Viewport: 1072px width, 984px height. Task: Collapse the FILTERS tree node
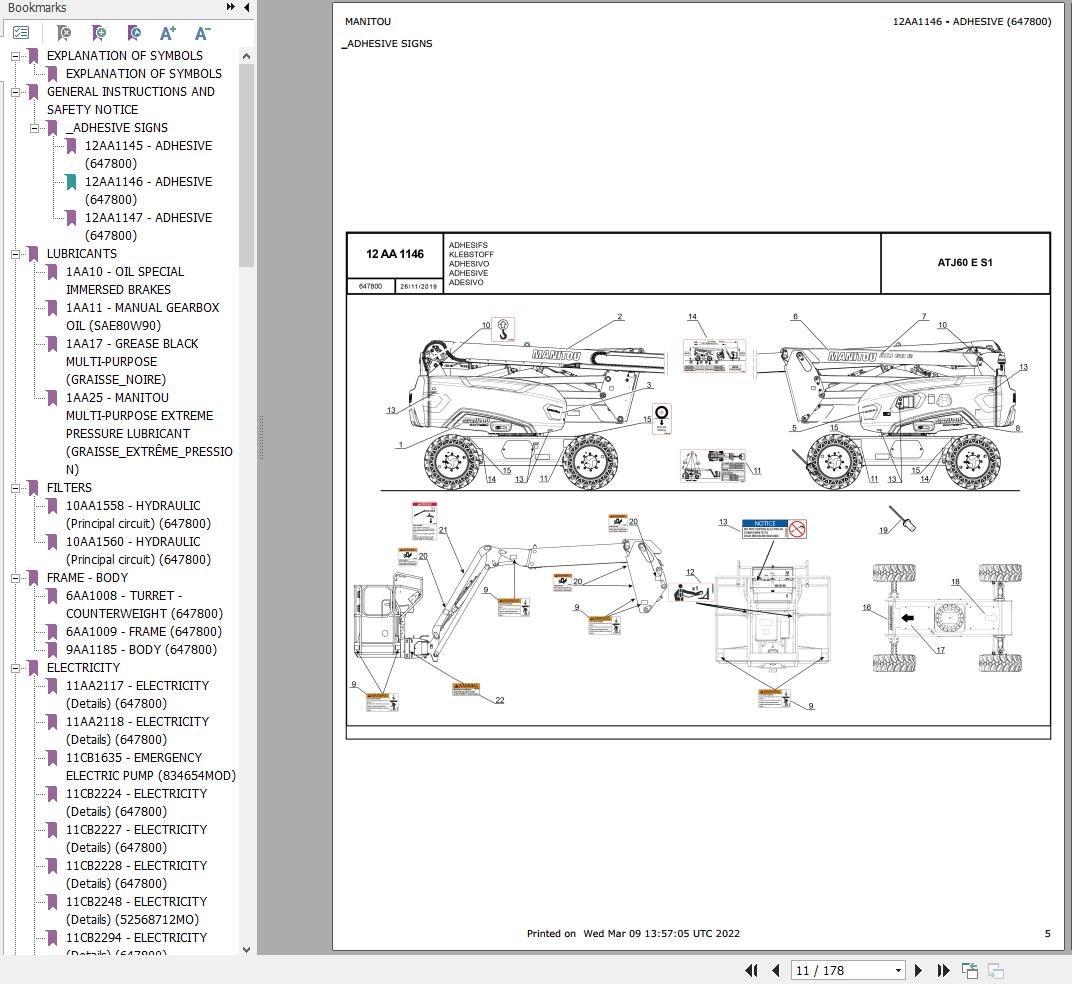(x=15, y=488)
